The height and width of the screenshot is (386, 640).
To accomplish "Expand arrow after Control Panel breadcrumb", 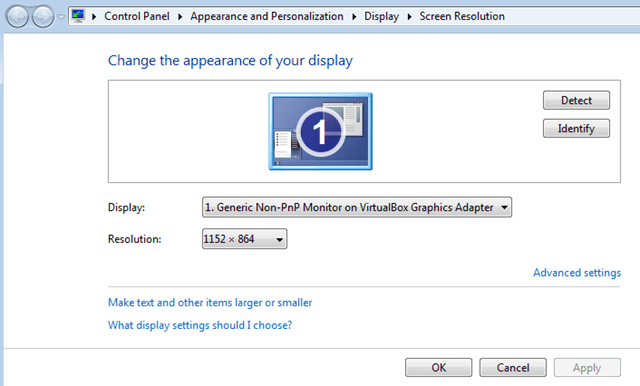I will click(180, 17).
